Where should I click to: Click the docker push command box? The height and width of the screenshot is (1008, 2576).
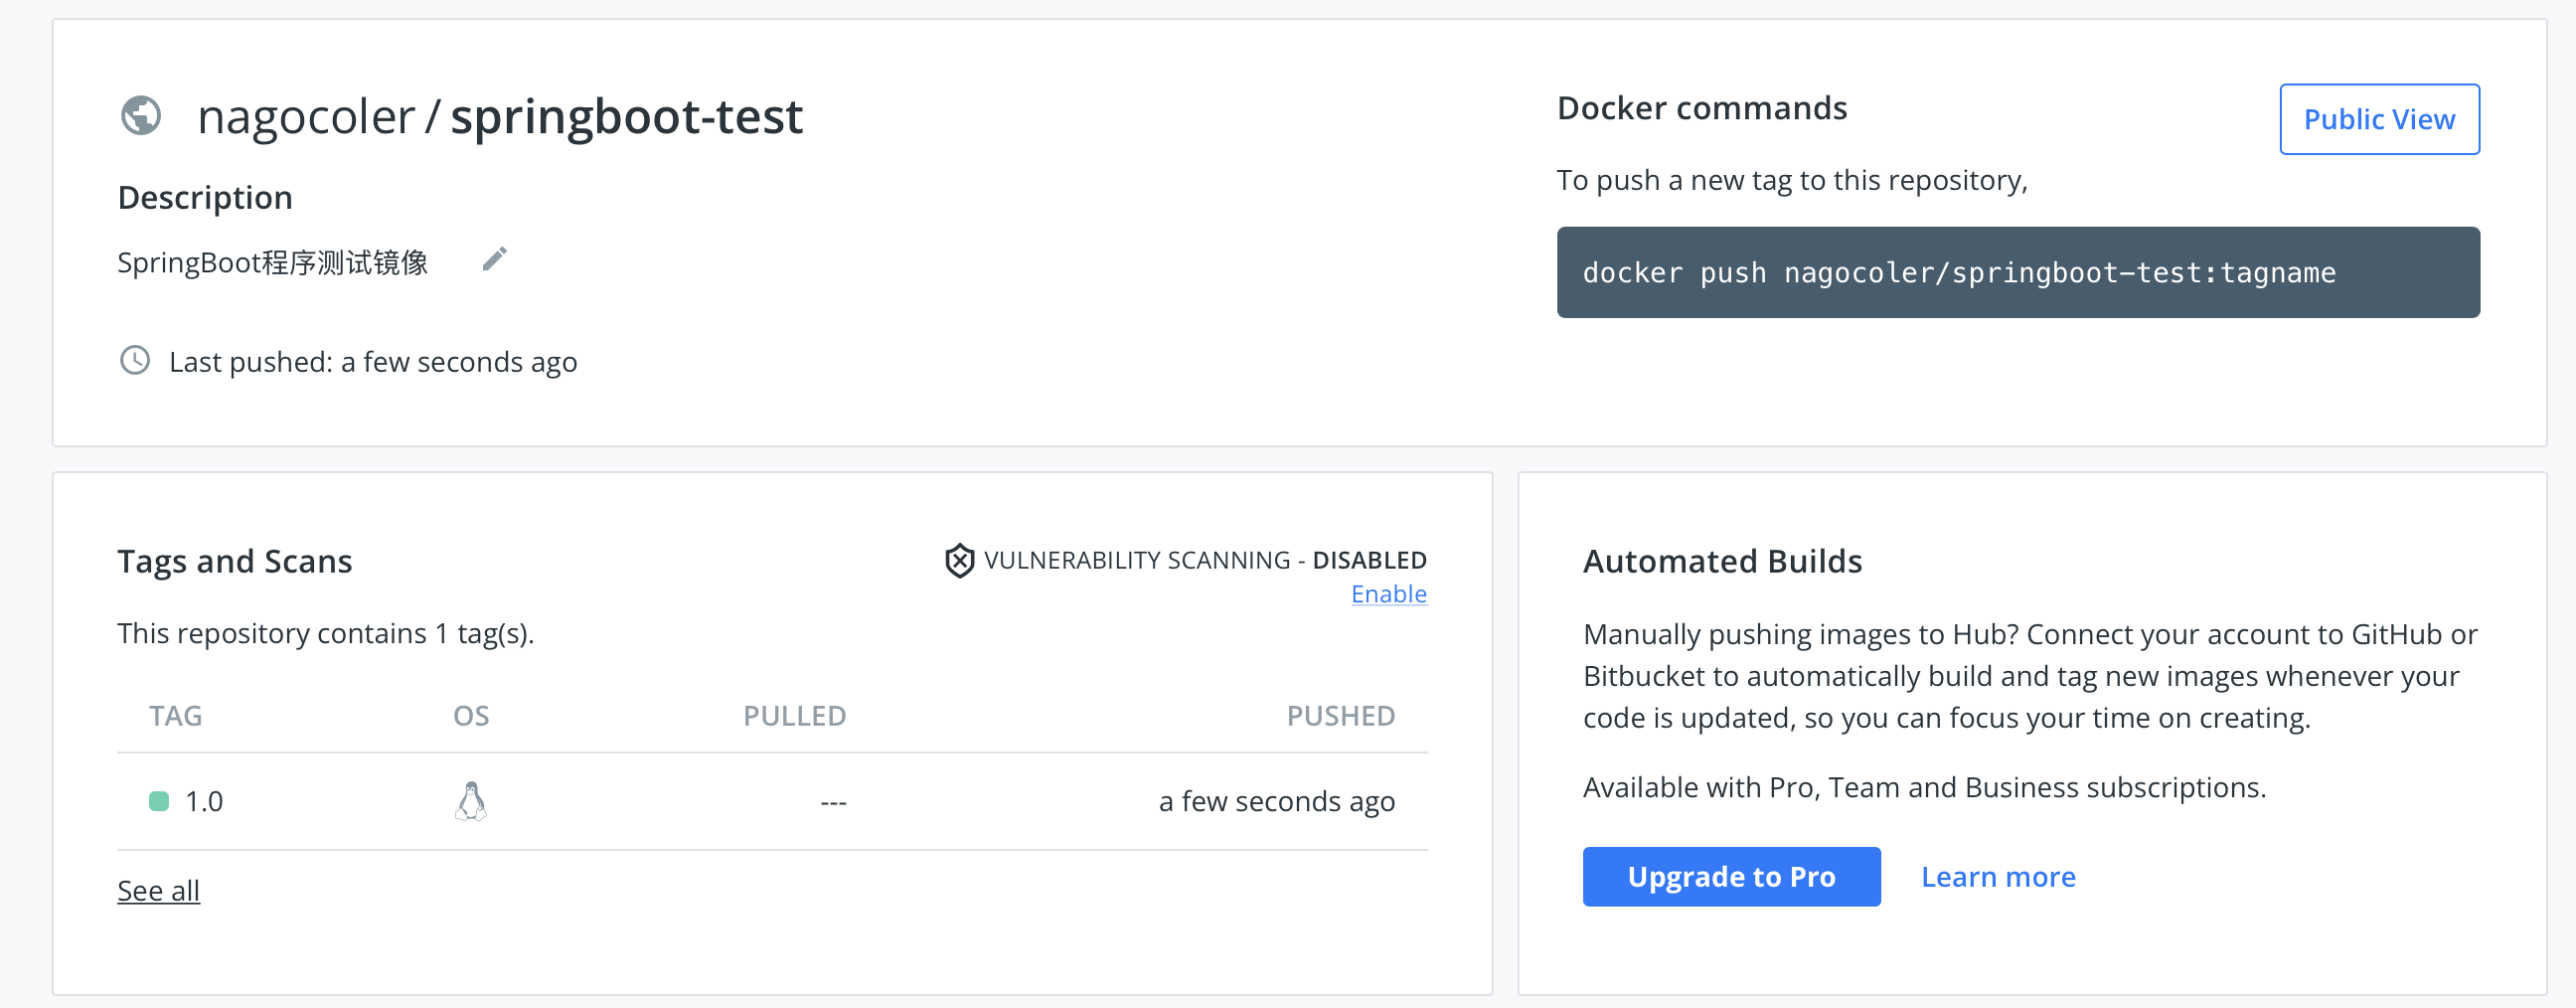pyautogui.click(x=2017, y=272)
